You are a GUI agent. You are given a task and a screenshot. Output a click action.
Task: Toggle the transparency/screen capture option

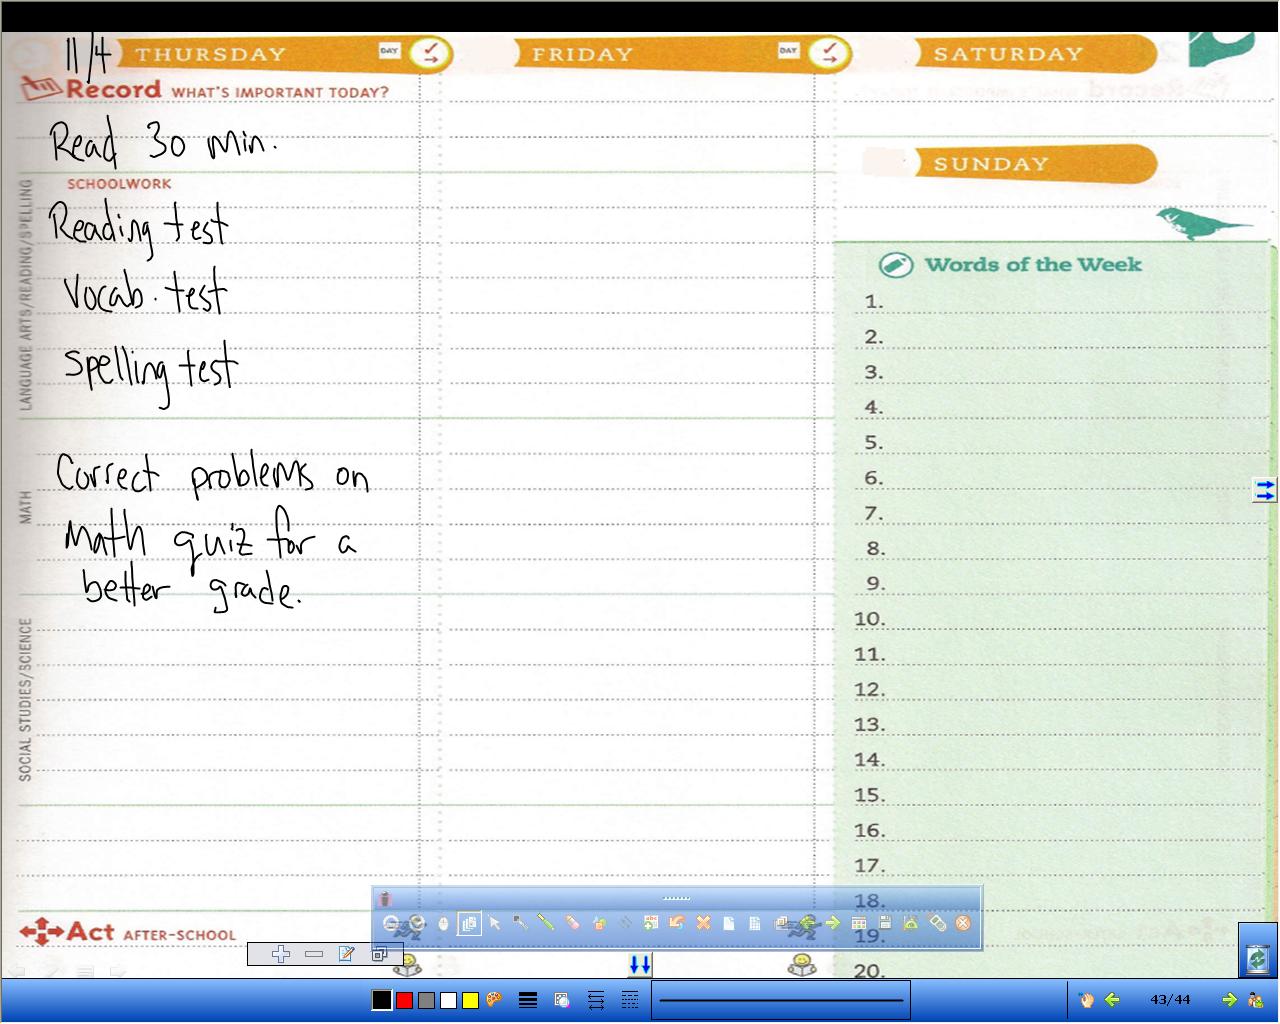(560, 999)
